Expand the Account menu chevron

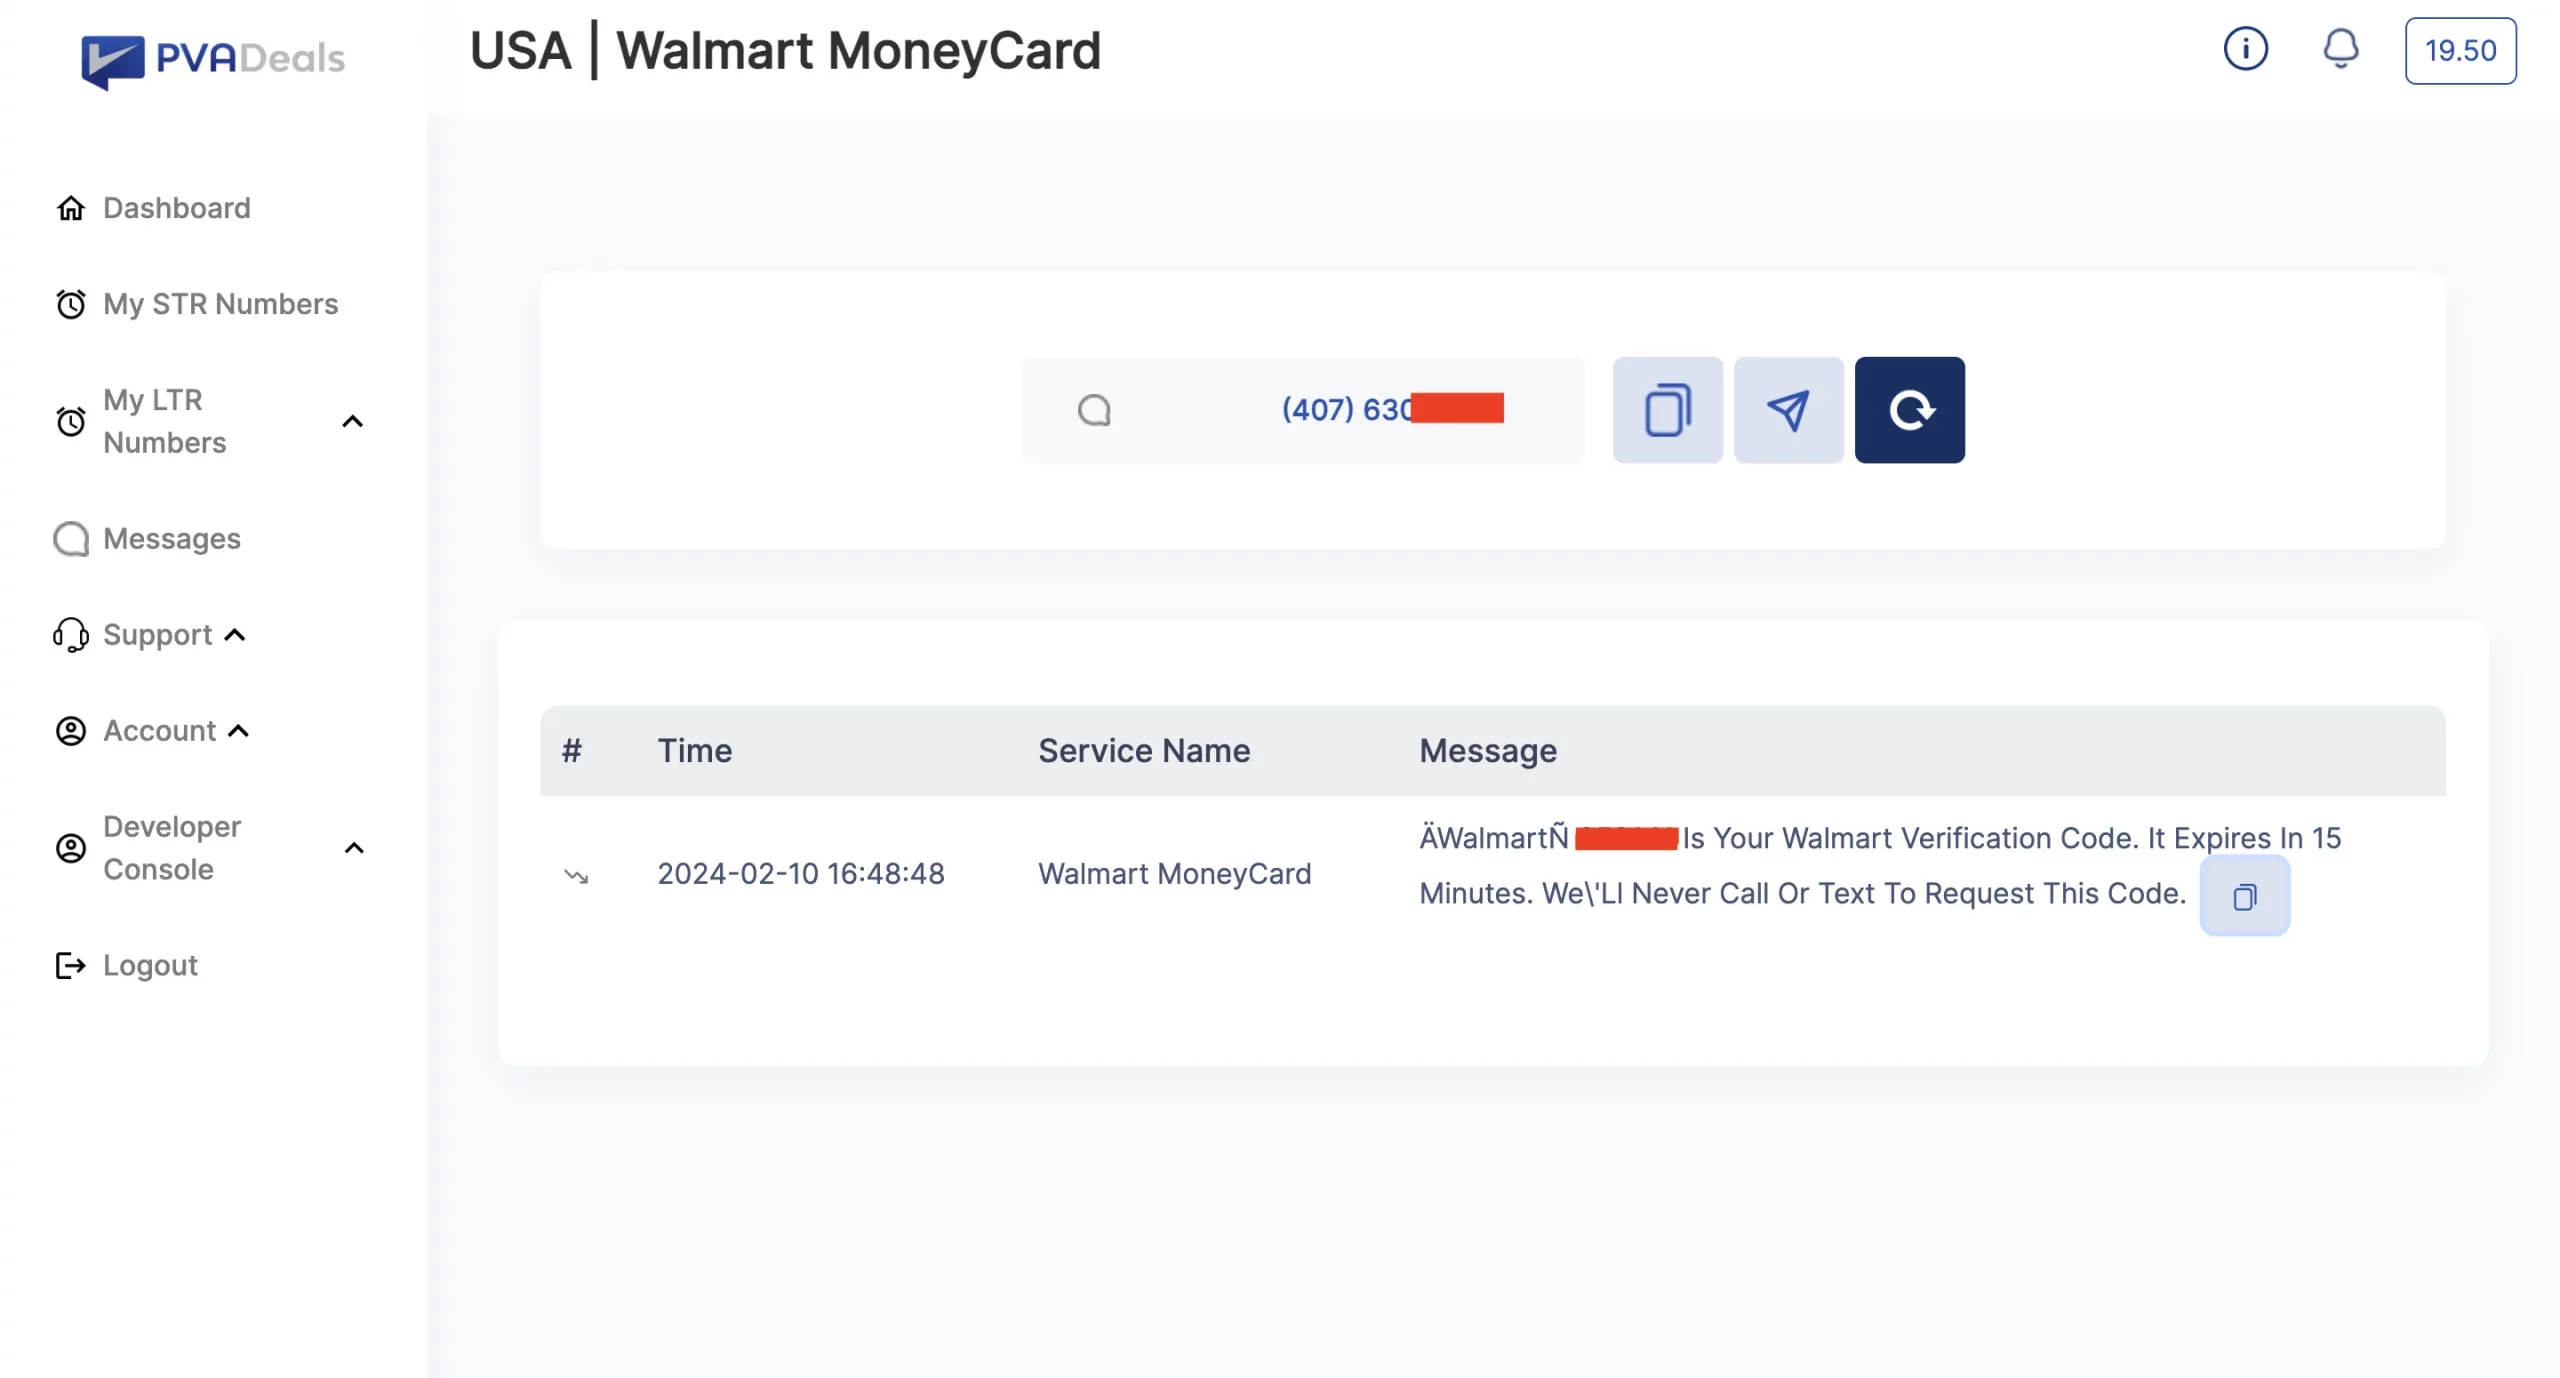[x=239, y=731]
